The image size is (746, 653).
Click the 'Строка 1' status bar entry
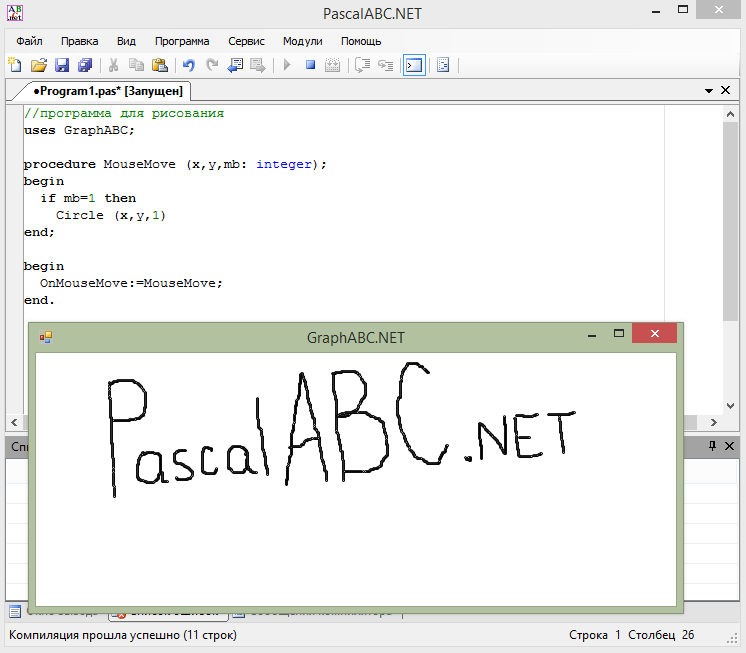pyautogui.click(x=595, y=635)
